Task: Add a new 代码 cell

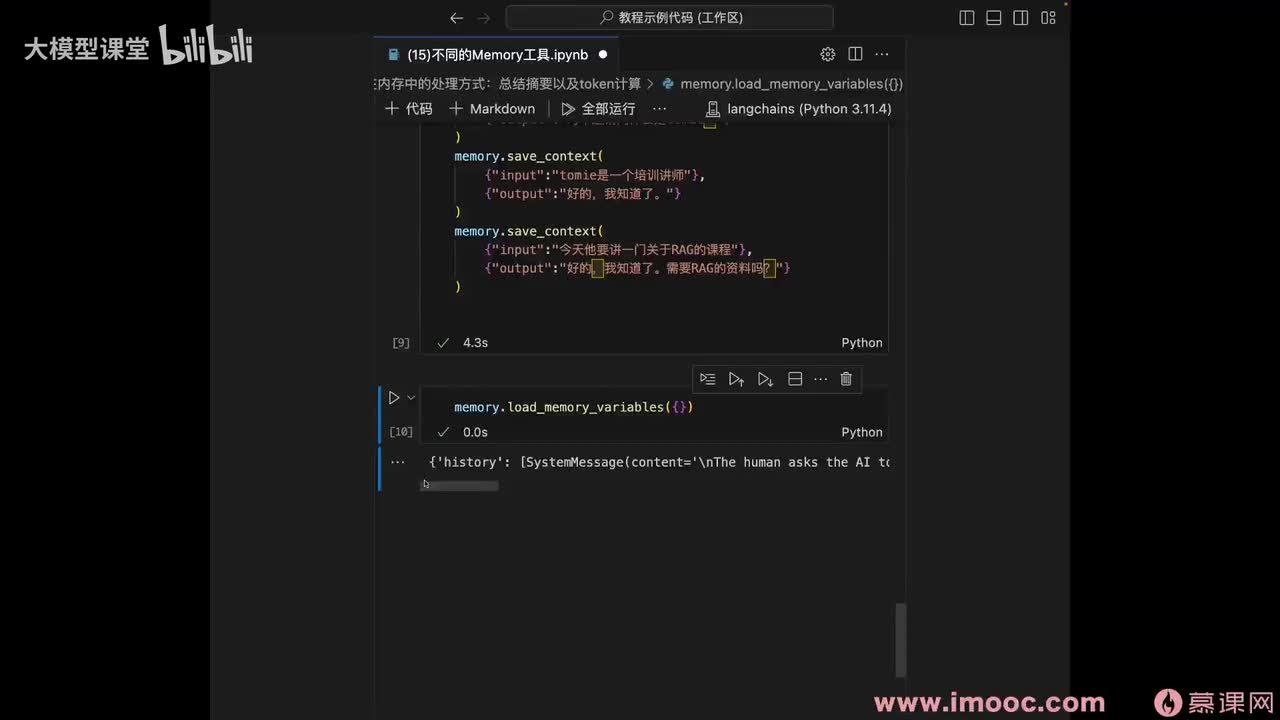Action: click(409, 108)
